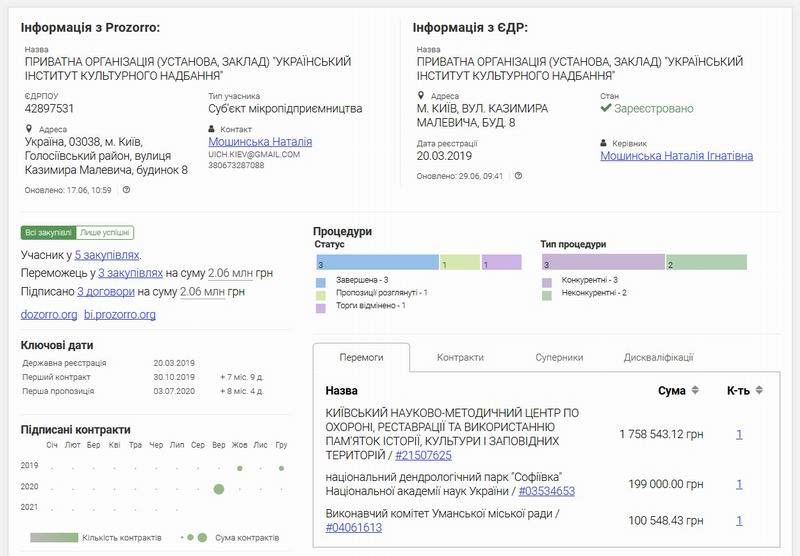
Task: Click yellow-green Пропозиції розглянуті bar segment
Action: [460, 262]
